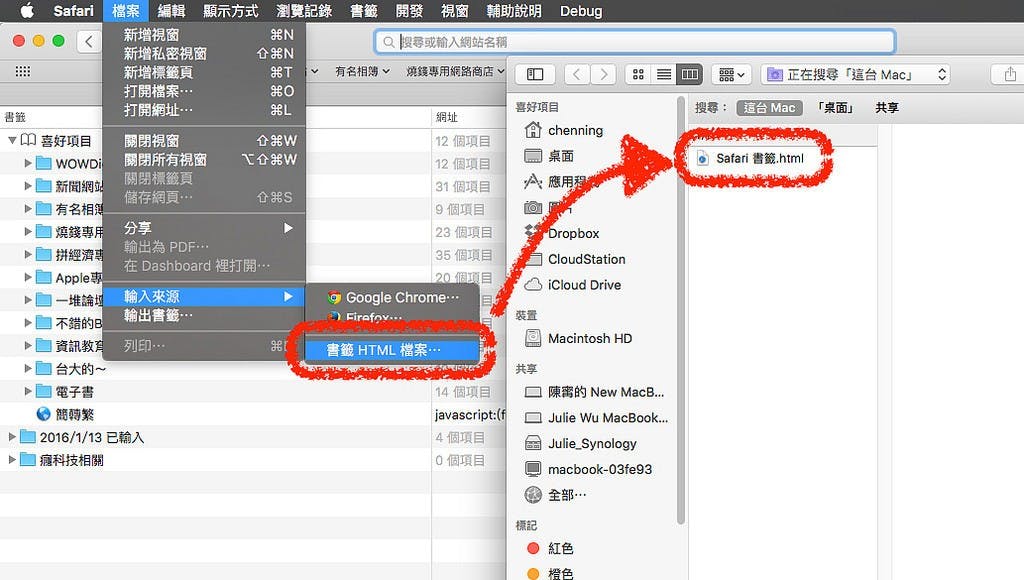The width and height of the screenshot is (1024, 580).
Task: Expand the 2016/1/13 已輸入 folder
Action: point(12,437)
